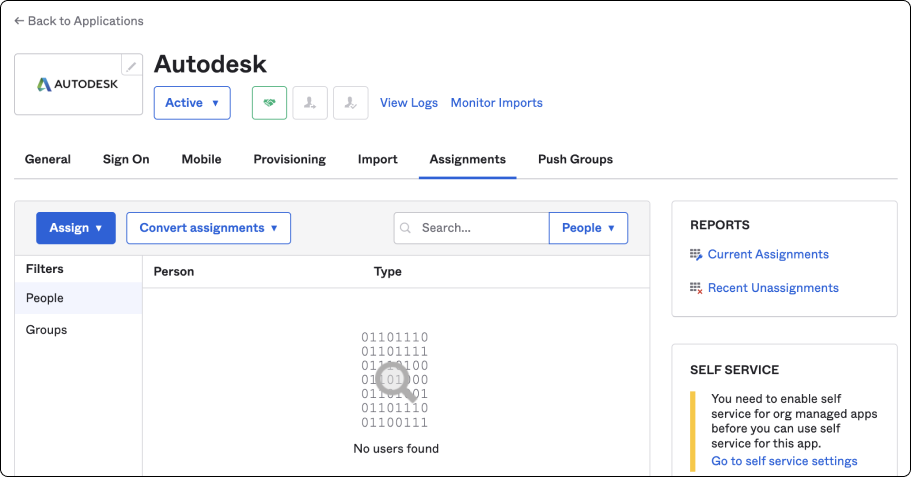Open the Push Groups tab
Screen dimensions: 911x477
pos(575,159)
